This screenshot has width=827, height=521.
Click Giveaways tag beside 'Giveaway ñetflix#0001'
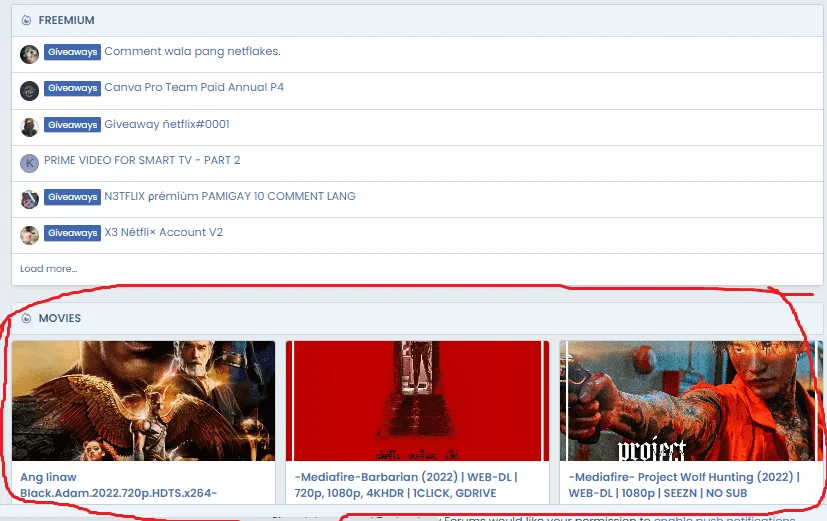pyautogui.click(x=72, y=125)
